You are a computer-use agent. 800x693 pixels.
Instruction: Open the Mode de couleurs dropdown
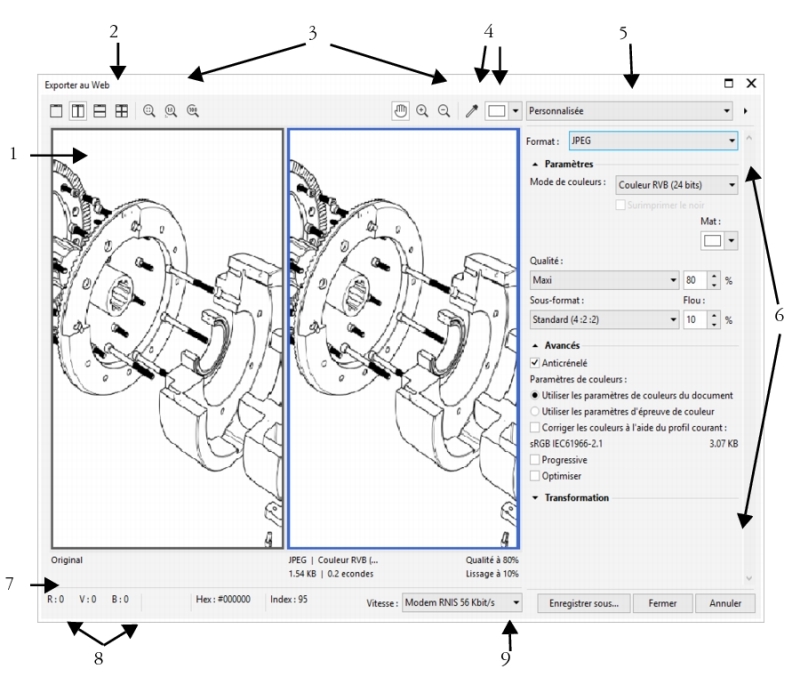point(677,184)
